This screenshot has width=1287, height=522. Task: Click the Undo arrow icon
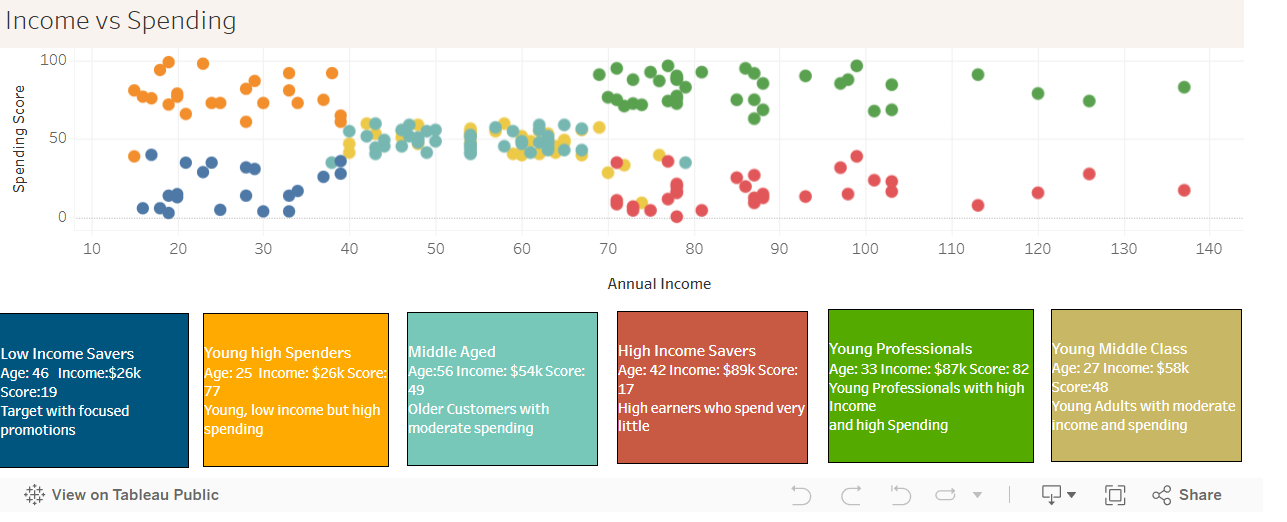click(800, 495)
